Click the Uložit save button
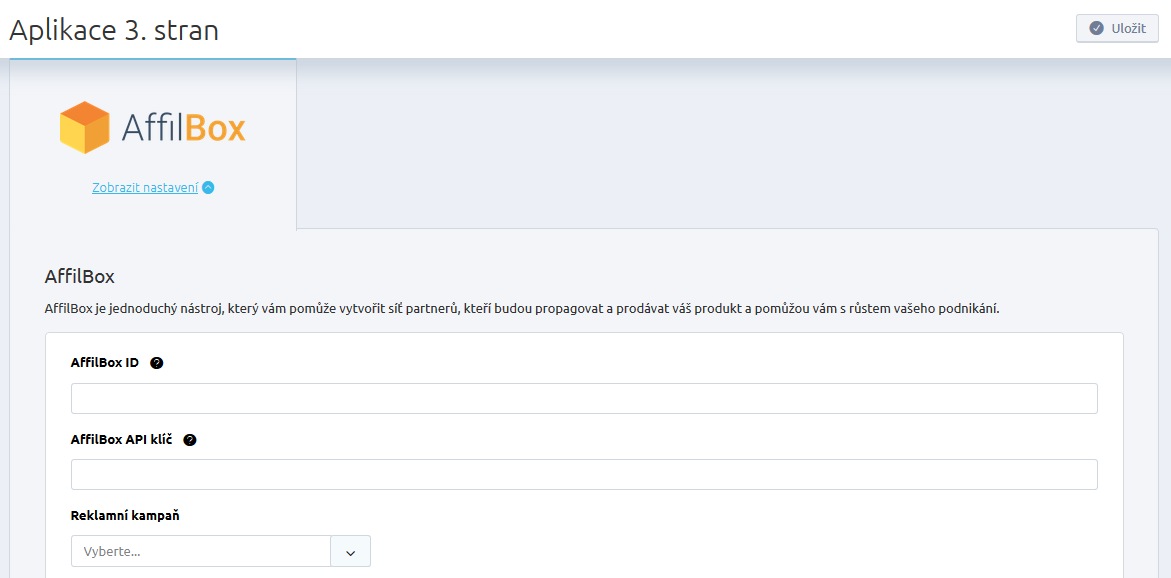 click(1116, 28)
